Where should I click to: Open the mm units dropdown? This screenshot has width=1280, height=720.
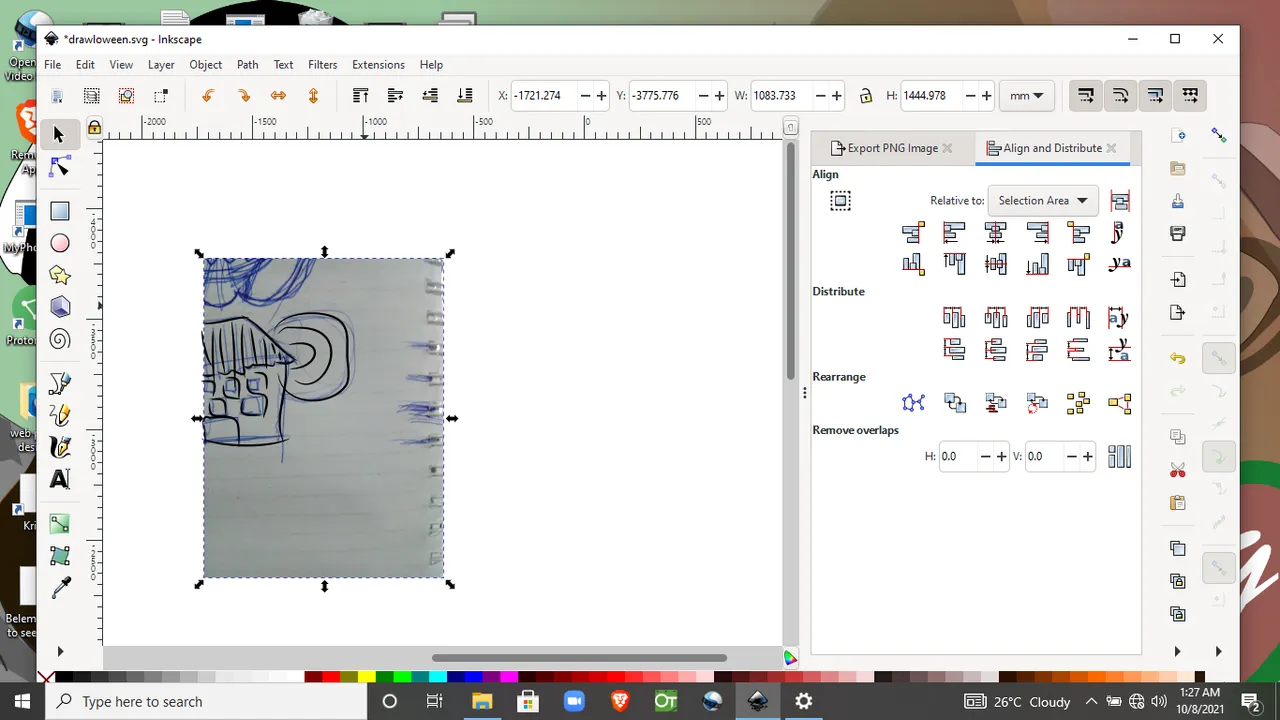point(1026,96)
